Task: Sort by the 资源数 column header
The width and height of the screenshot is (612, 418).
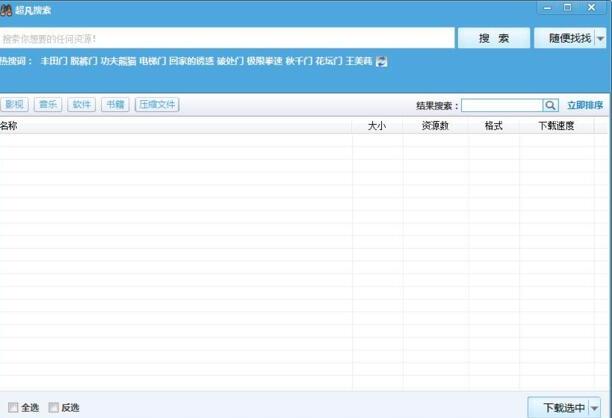Action: click(x=435, y=126)
